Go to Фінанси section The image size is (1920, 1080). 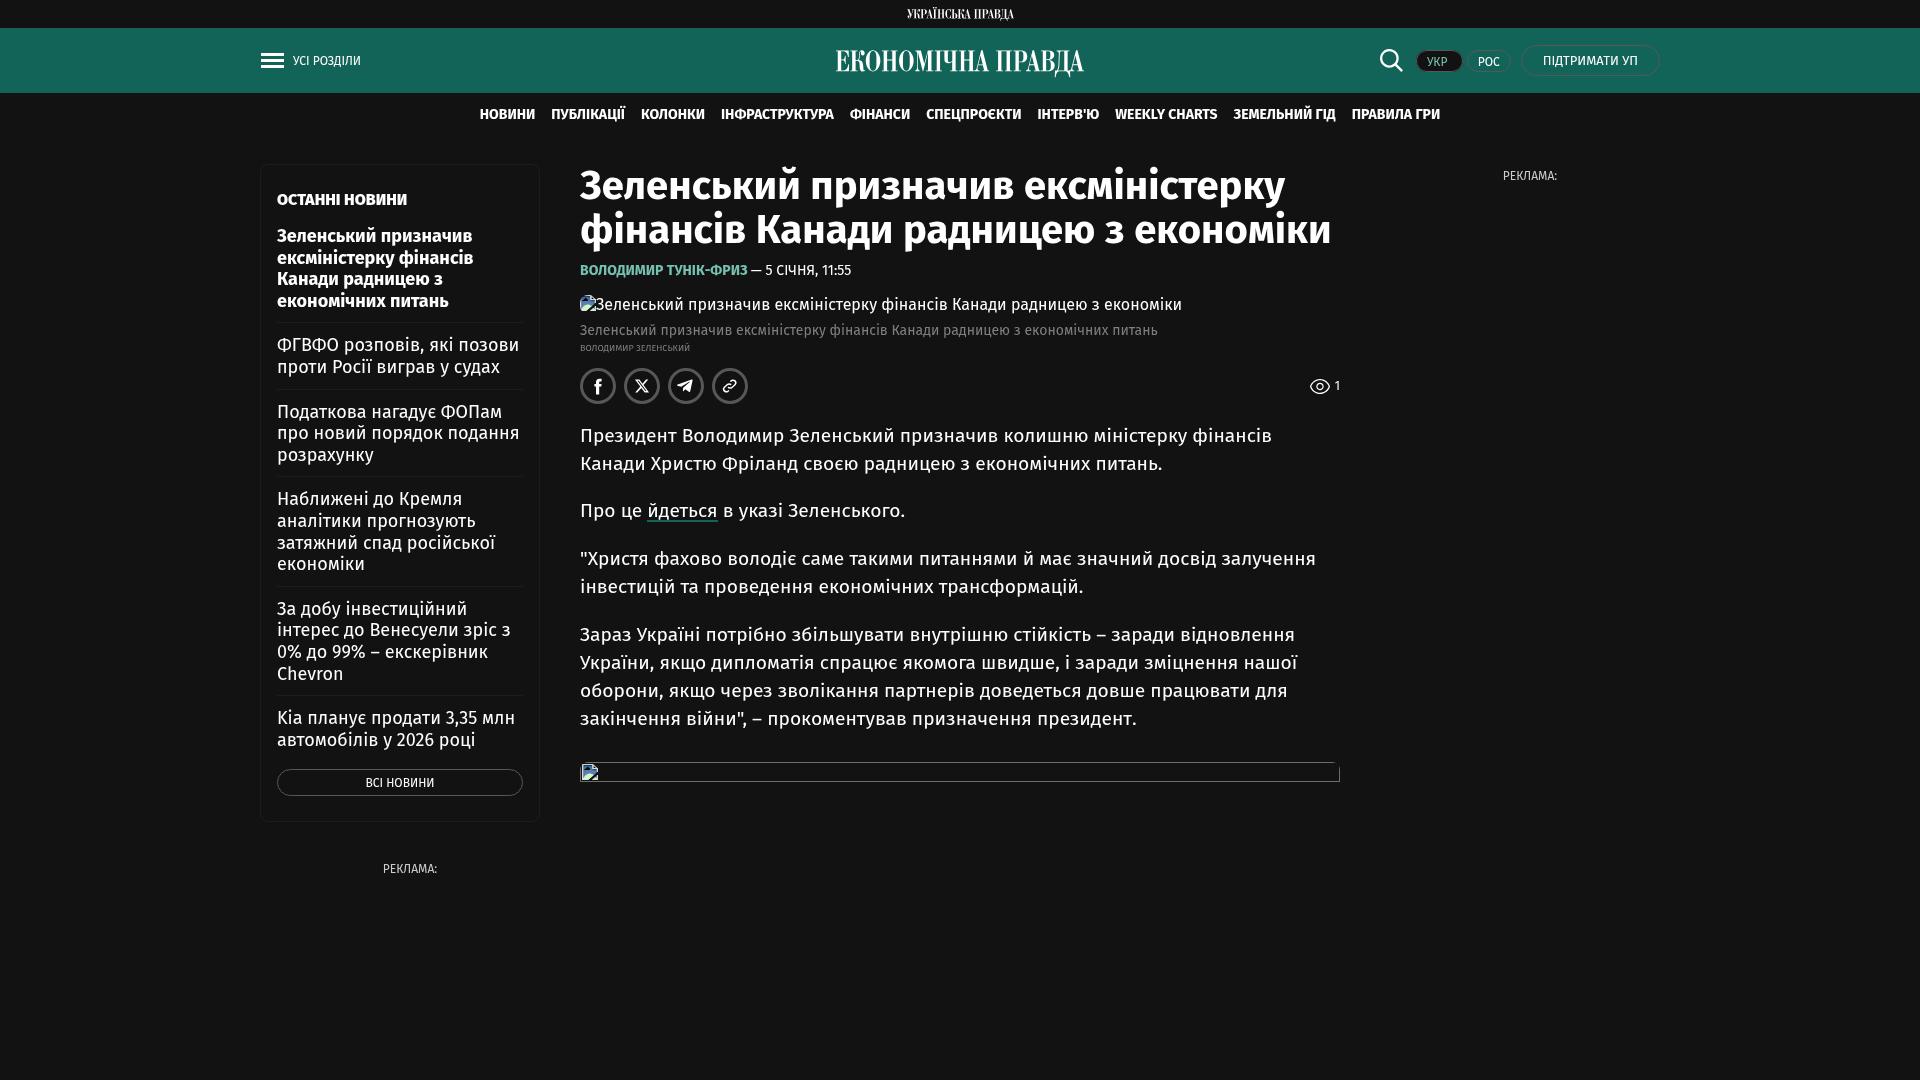(x=880, y=115)
